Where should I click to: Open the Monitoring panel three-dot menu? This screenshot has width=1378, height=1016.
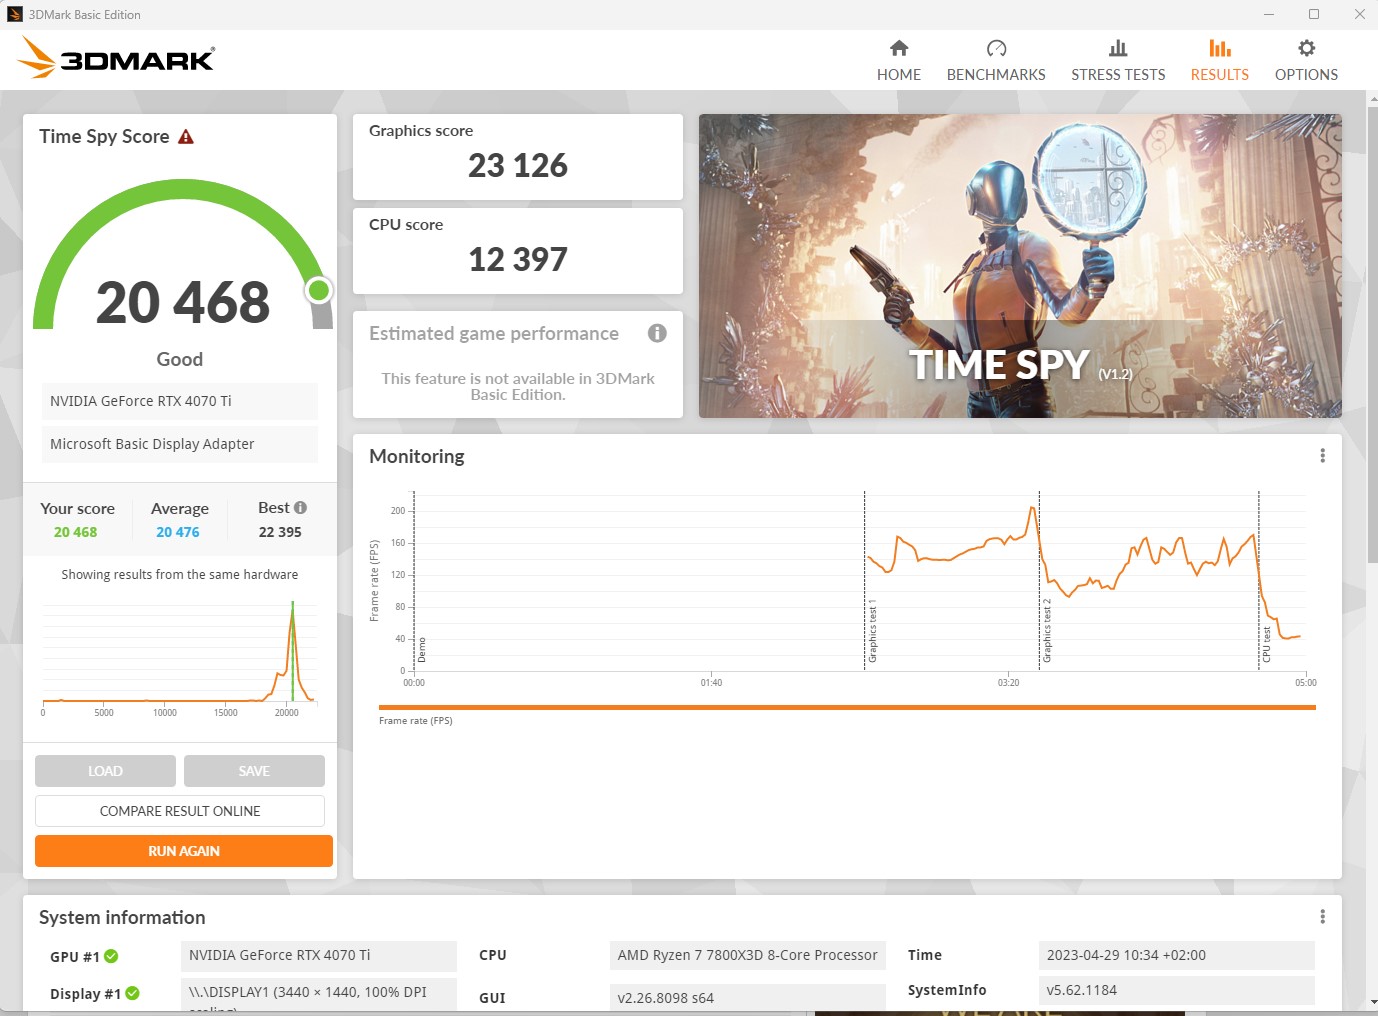(1322, 456)
